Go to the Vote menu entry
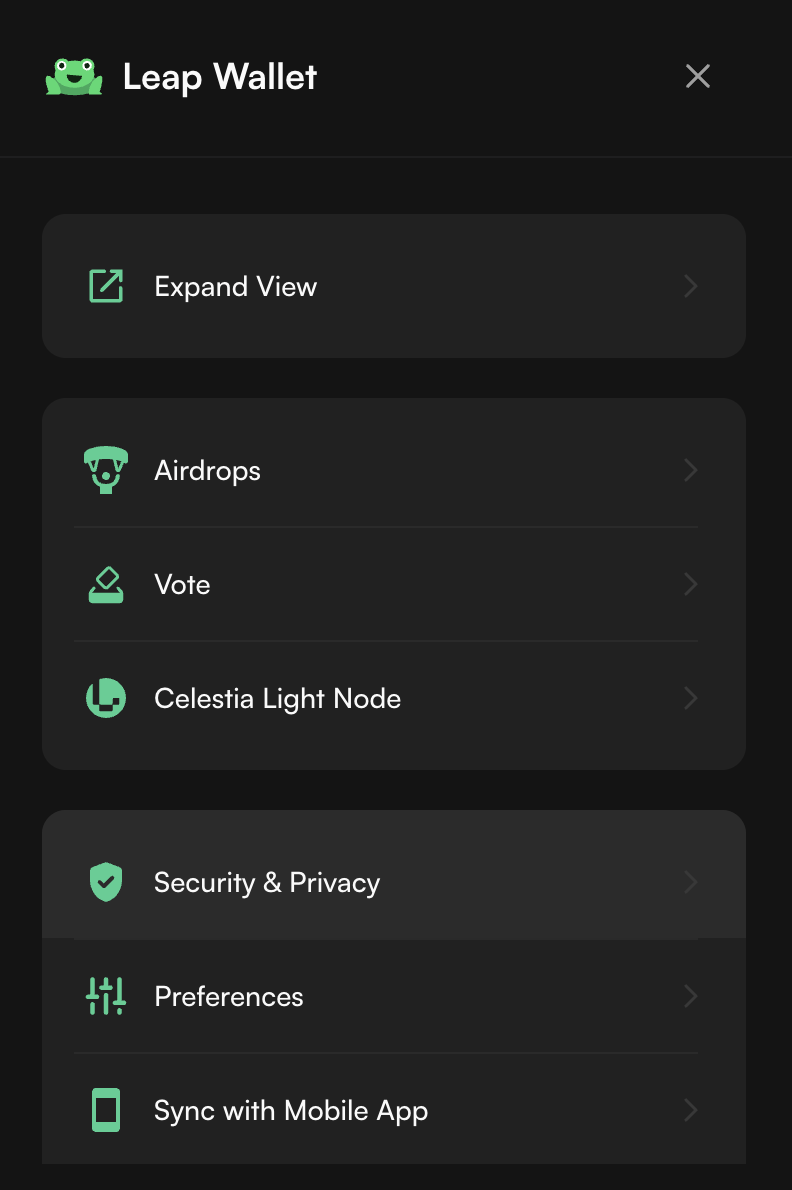792x1190 pixels. (x=183, y=584)
